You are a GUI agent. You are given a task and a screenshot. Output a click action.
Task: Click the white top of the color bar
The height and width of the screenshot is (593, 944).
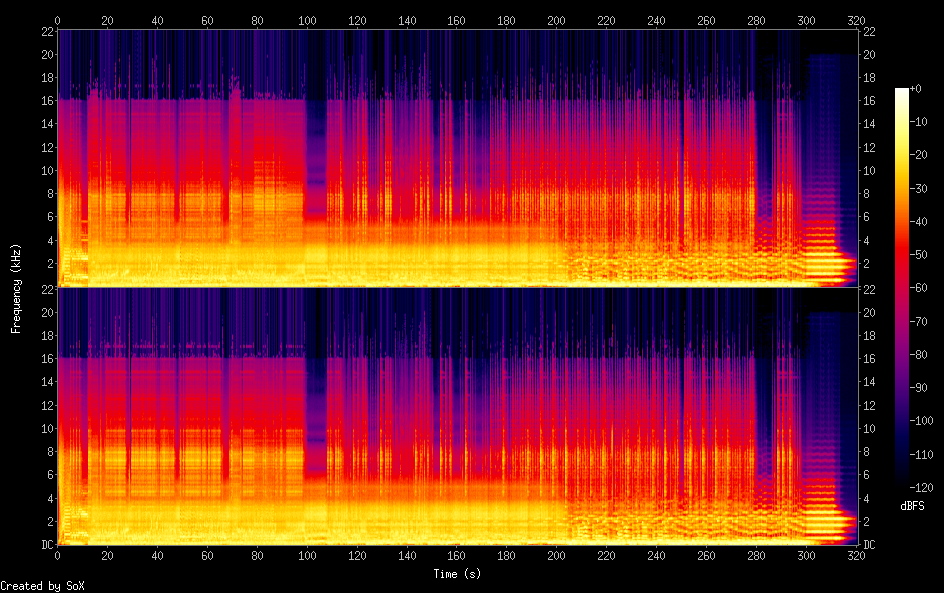[x=902, y=93]
